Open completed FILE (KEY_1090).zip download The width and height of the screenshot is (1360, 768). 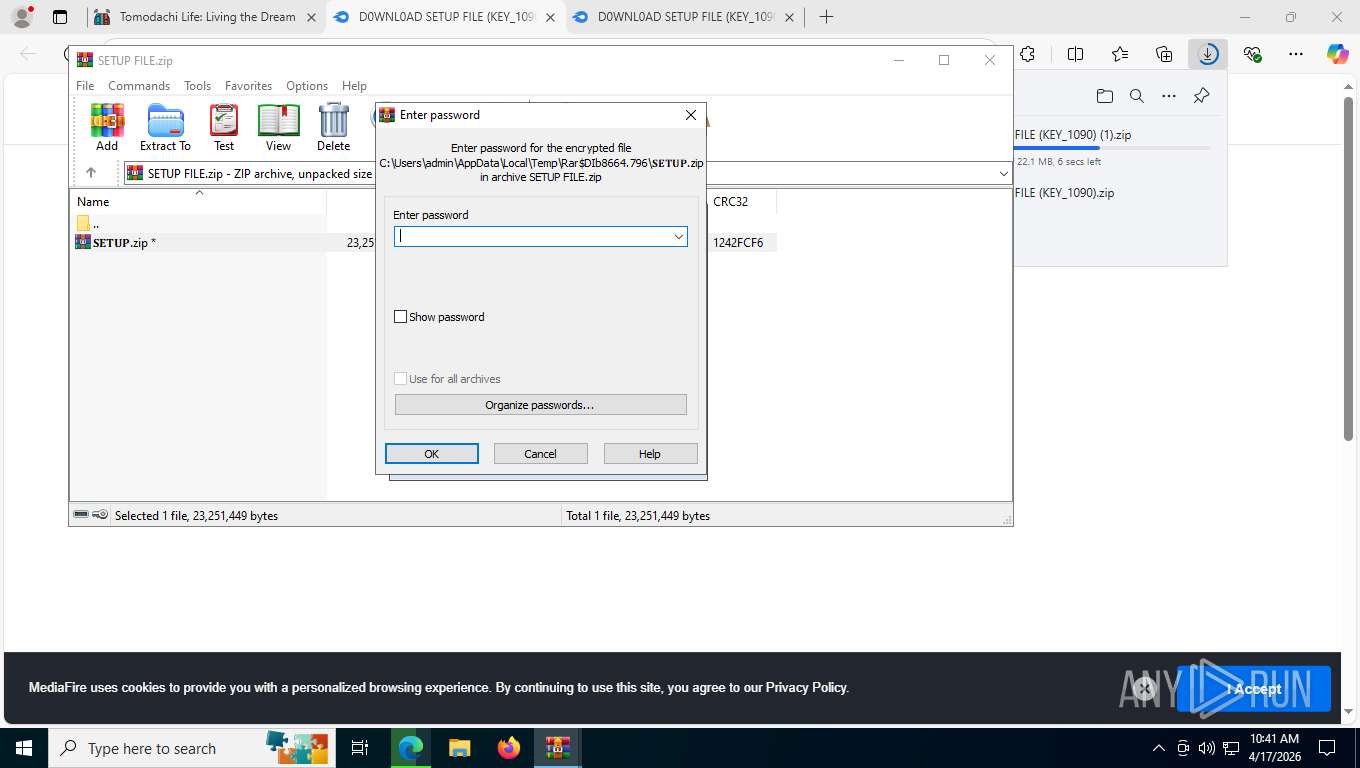pyautogui.click(x=1064, y=193)
